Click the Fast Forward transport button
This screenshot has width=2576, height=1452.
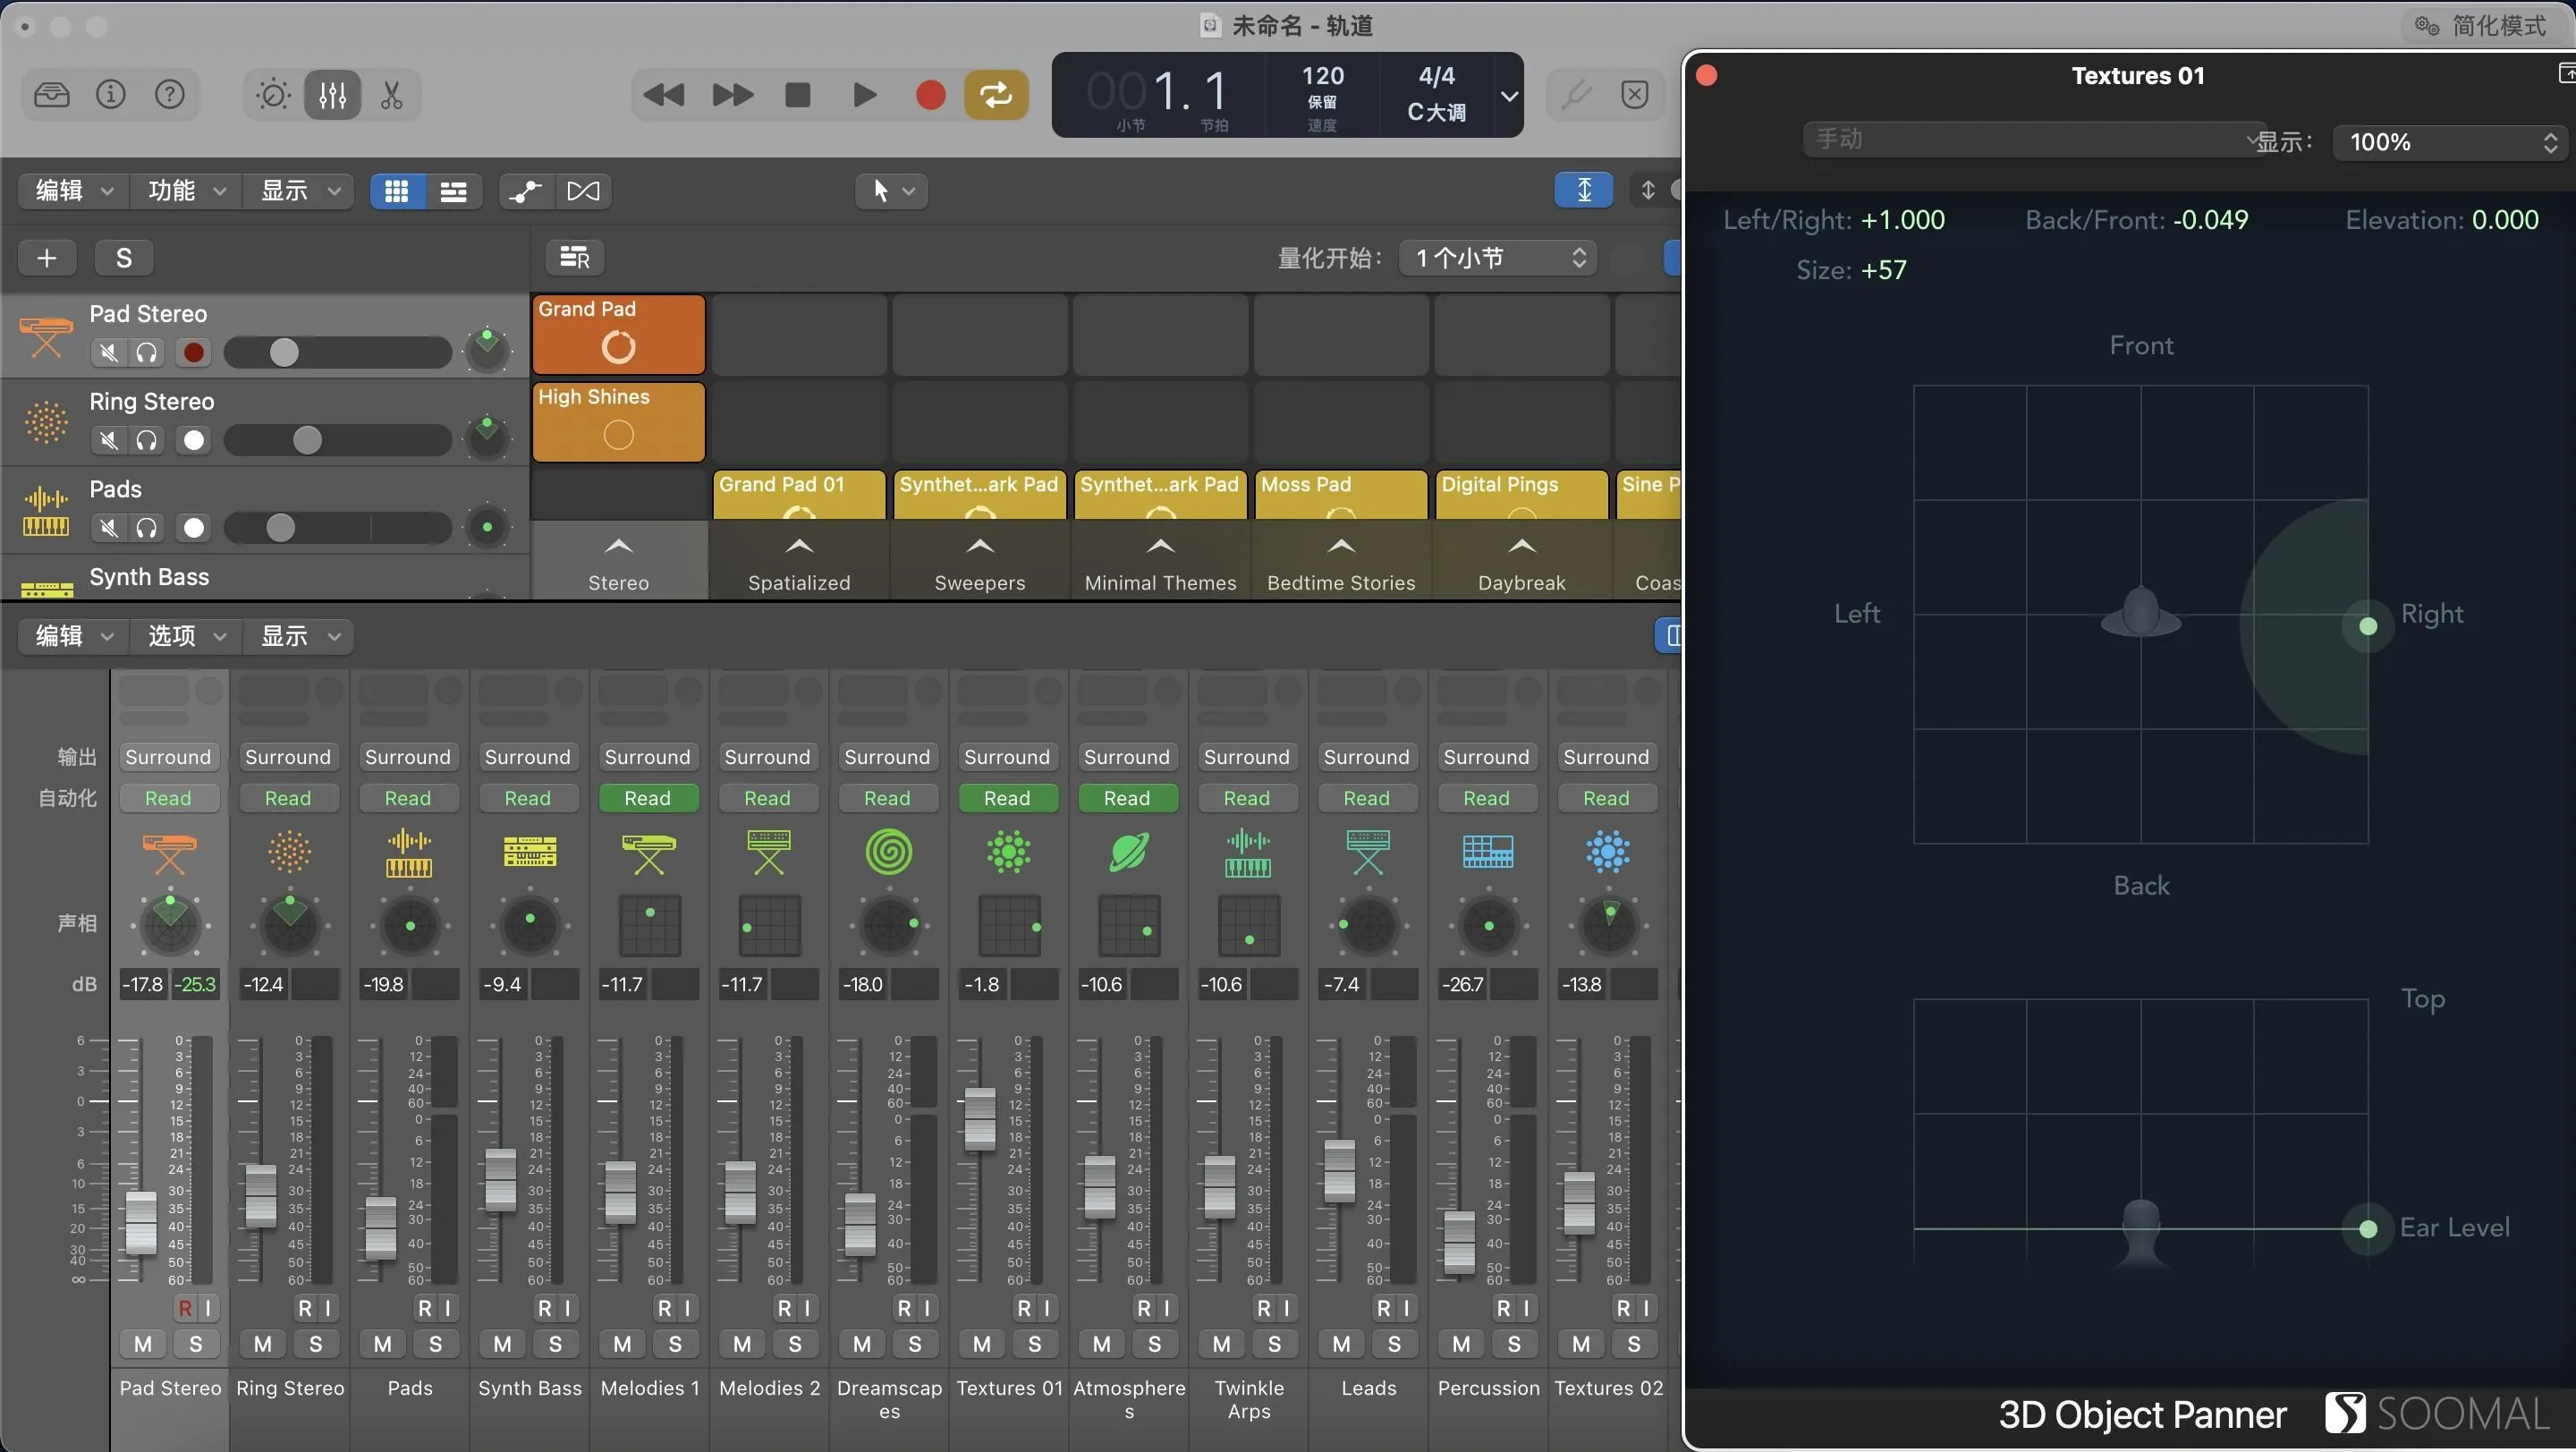click(733, 95)
